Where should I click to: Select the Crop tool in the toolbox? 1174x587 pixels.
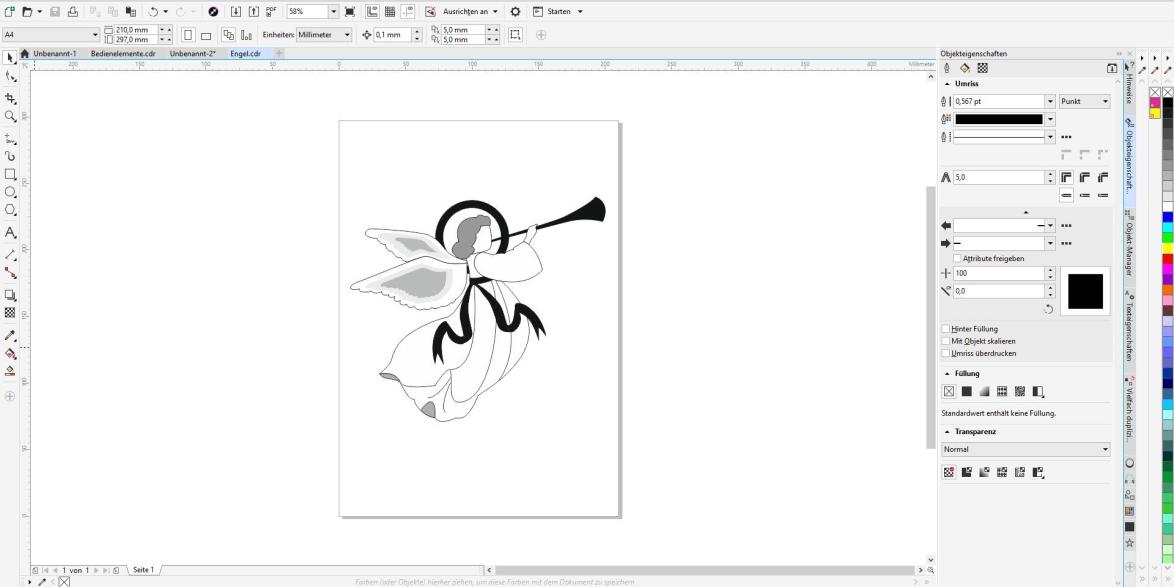click(11, 98)
